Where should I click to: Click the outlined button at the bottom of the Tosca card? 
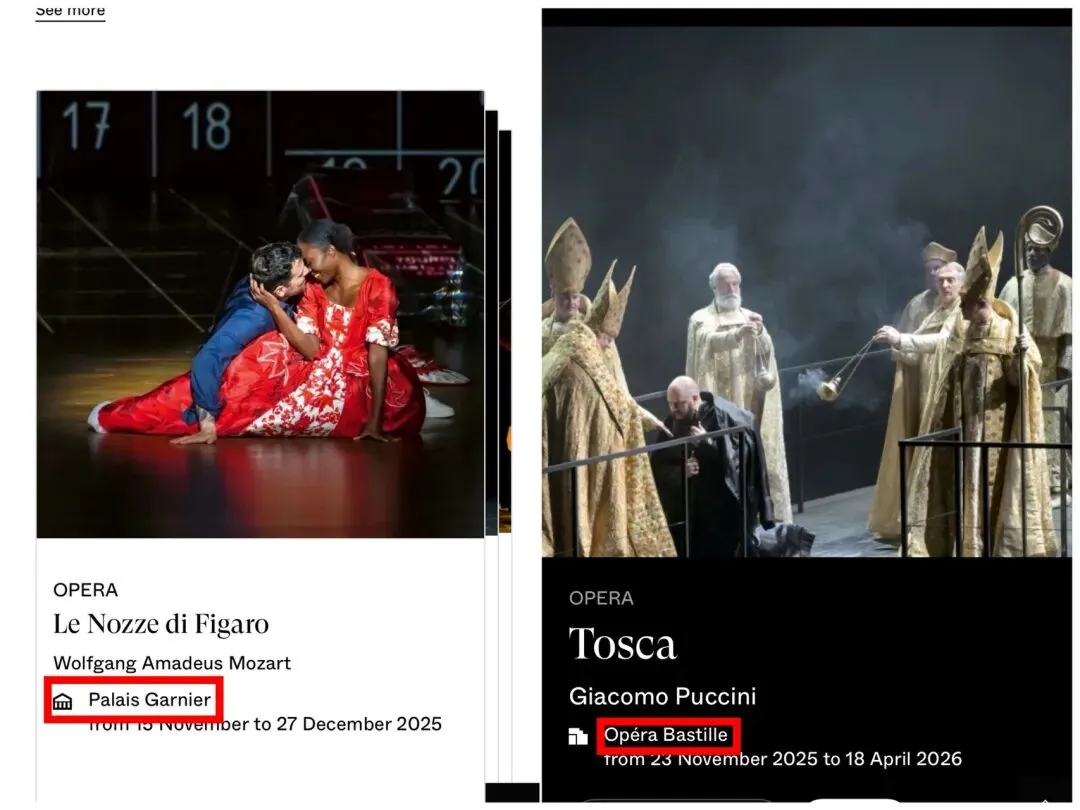pos(675,803)
